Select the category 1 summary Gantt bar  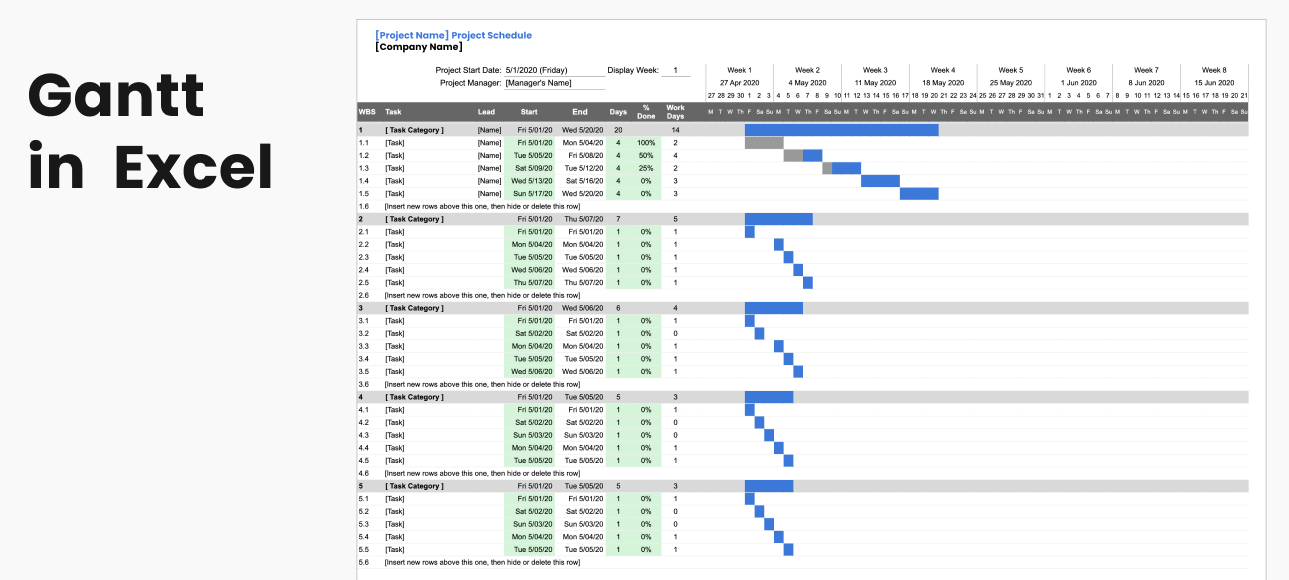(842, 130)
